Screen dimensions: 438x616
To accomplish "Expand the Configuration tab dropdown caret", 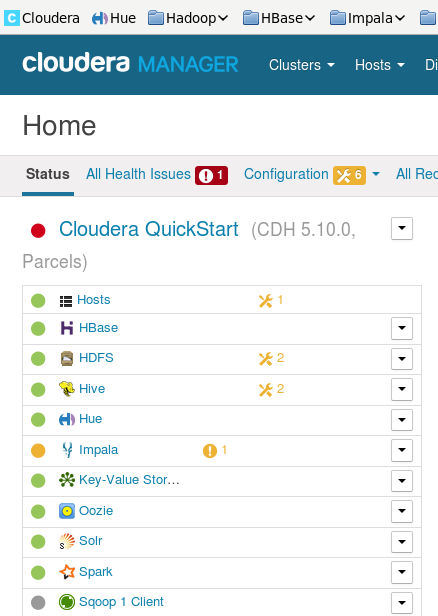I will point(376,174).
